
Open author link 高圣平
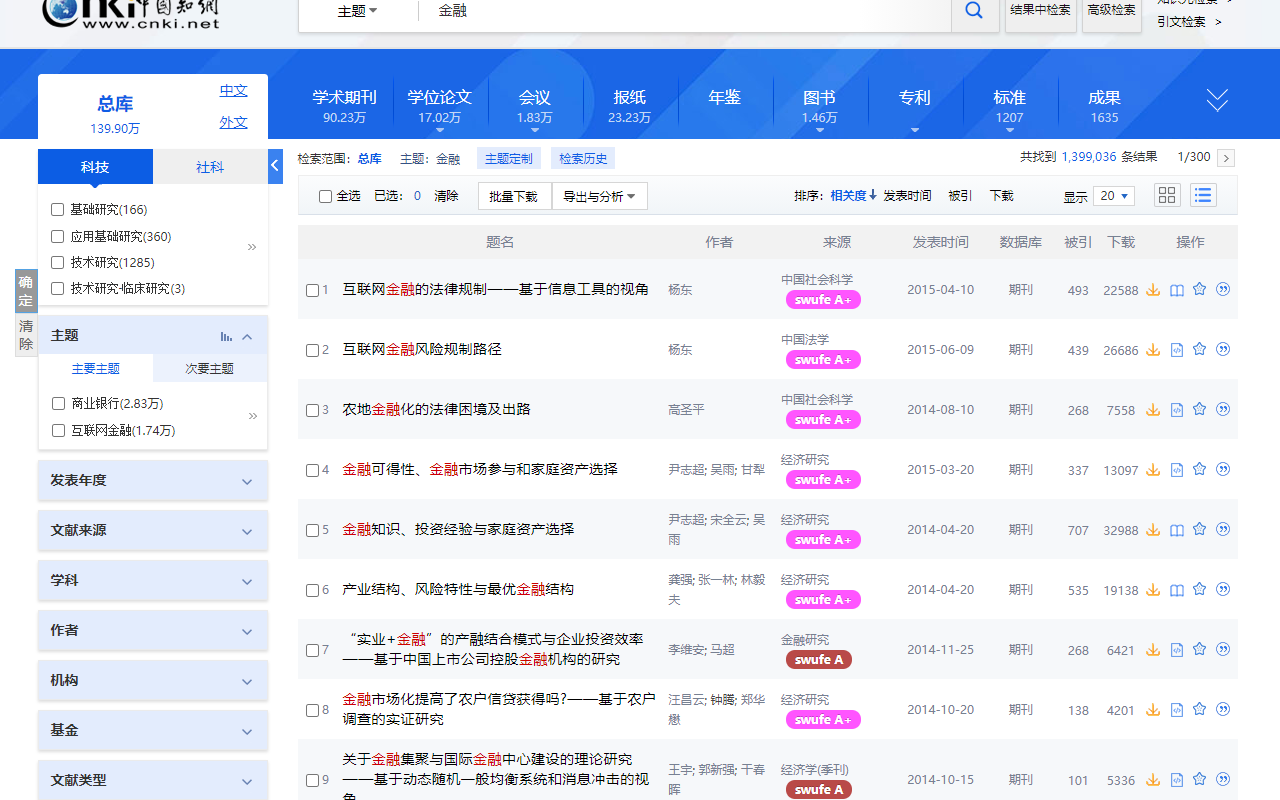click(x=686, y=410)
